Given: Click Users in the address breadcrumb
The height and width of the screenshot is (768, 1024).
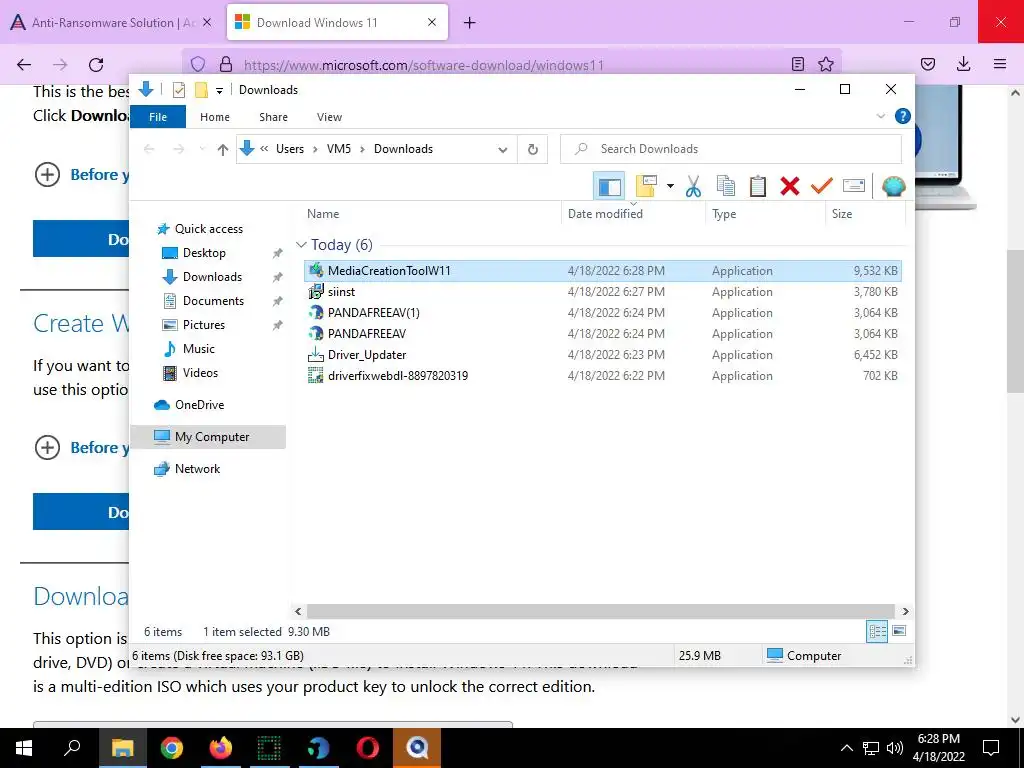Looking at the screenshot, I should [290, 149].
